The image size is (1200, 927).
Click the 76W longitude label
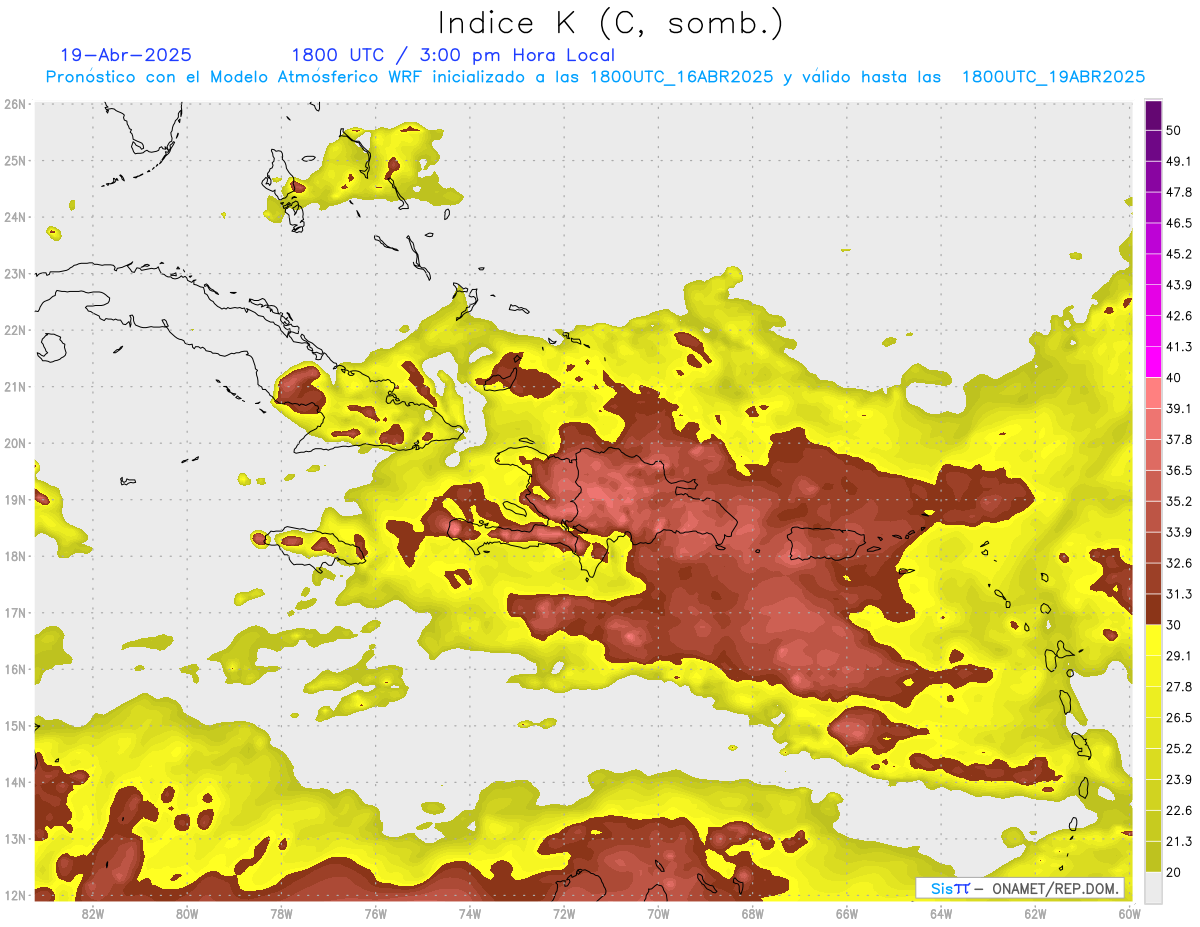tap(375, 914)
